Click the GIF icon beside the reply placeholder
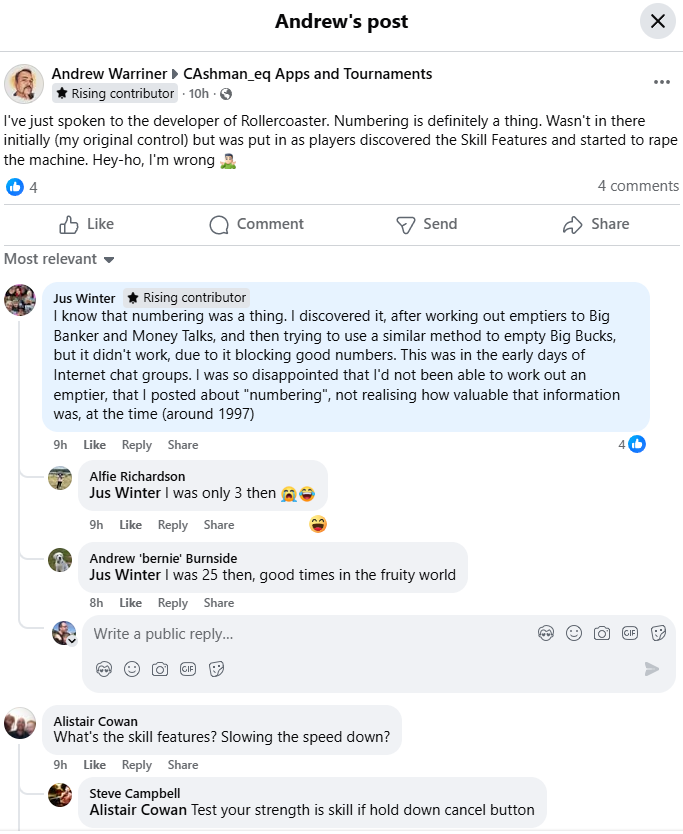This screenshot has width=683, height=834. [x=630, y=633]
